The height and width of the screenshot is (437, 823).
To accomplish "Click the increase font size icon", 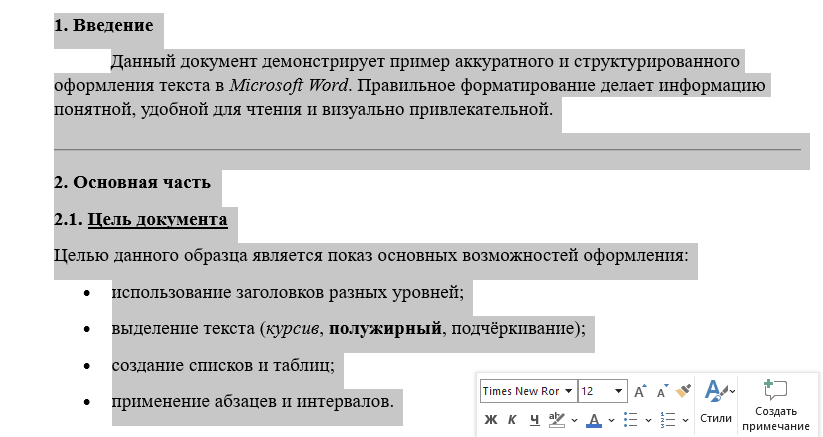I will (640, 391).
